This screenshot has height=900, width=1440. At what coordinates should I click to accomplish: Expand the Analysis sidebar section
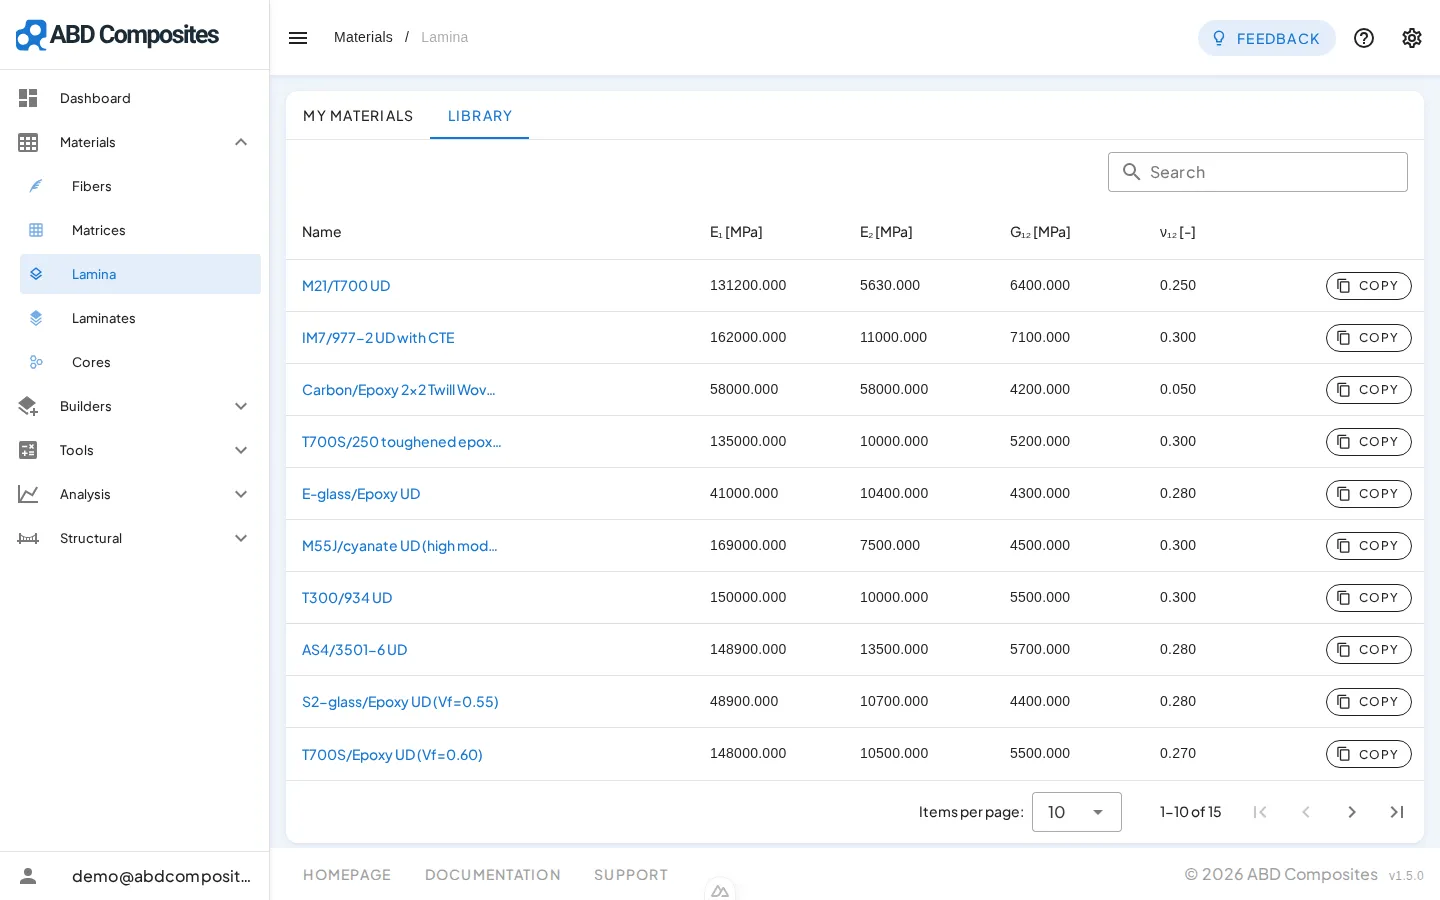[241, 494]
